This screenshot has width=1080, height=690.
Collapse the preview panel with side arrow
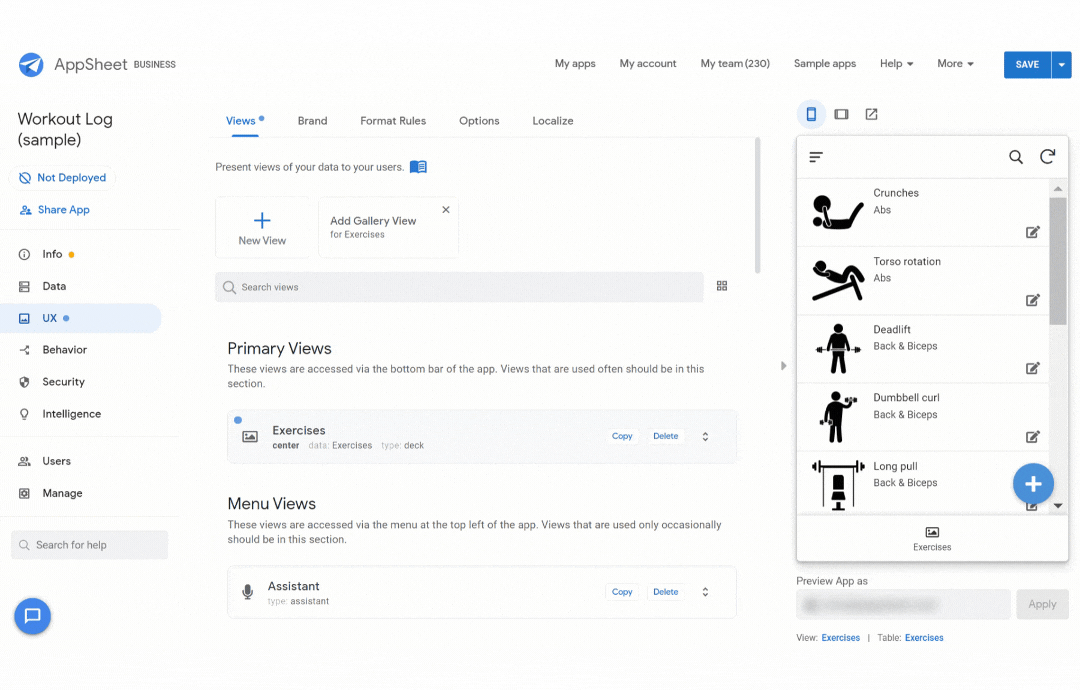click(783, 366)
